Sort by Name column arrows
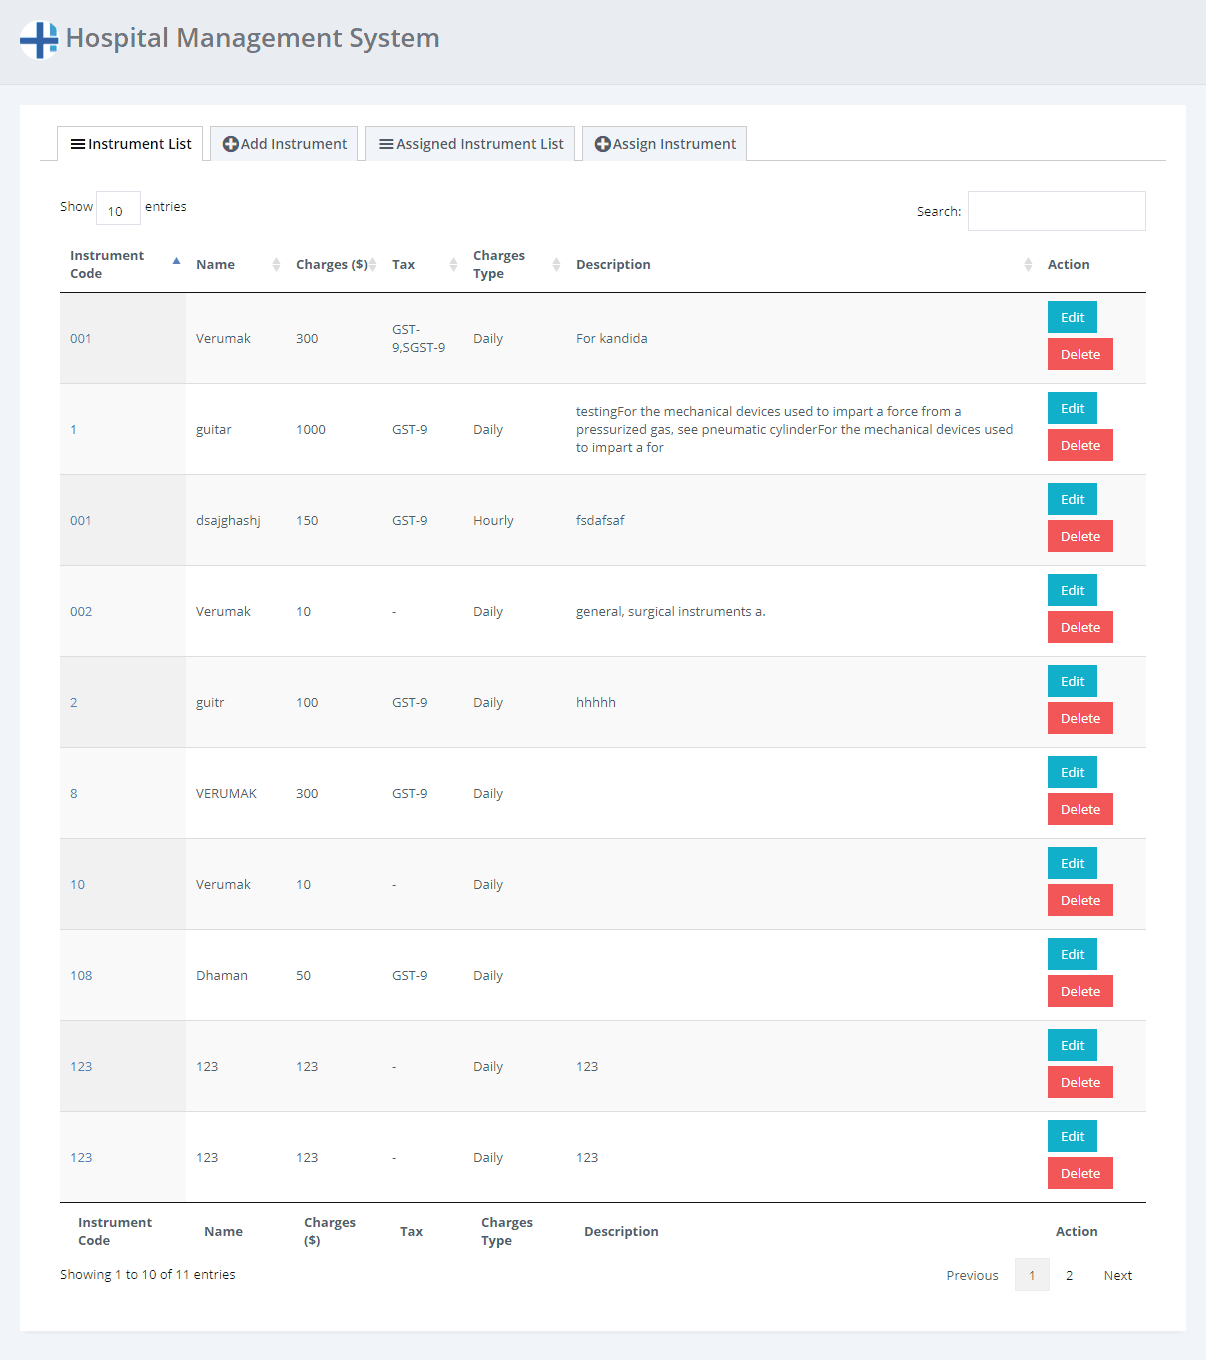 click(276, 265)
